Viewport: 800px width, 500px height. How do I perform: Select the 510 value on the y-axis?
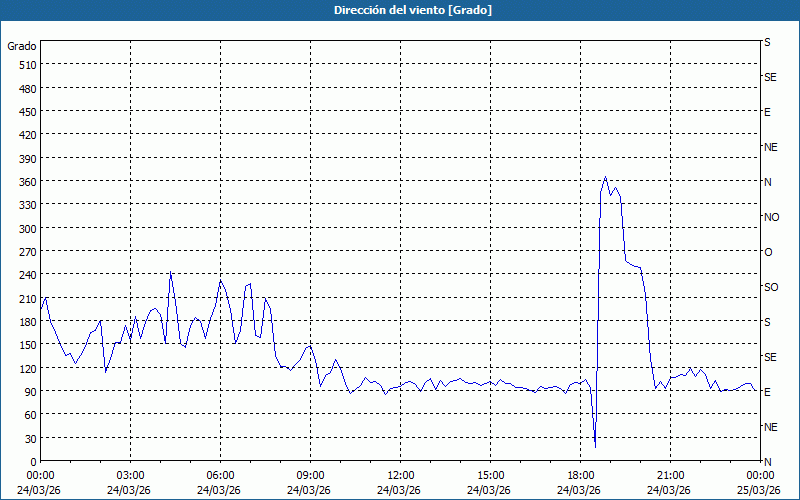click(24, 65)
